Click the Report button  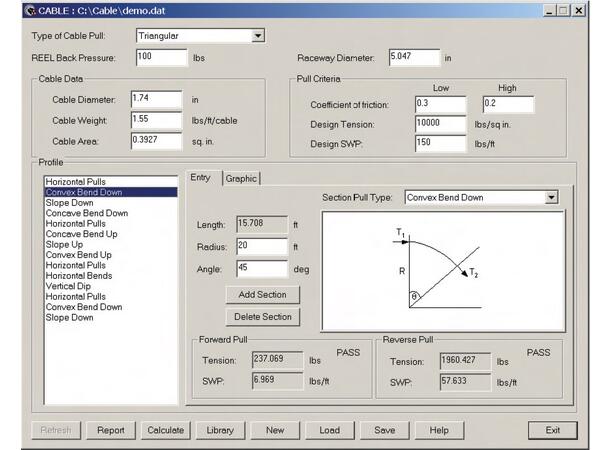tap(111, 430)
